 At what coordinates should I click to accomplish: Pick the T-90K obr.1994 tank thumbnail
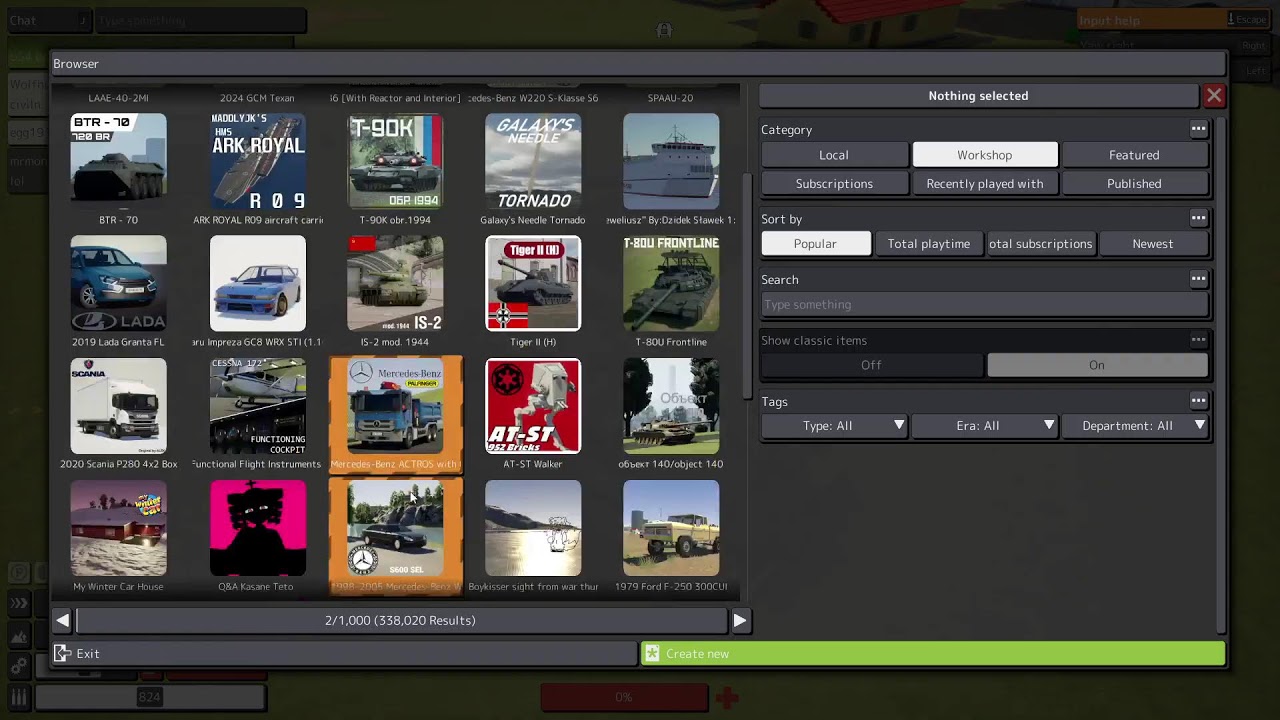[395, 161]
